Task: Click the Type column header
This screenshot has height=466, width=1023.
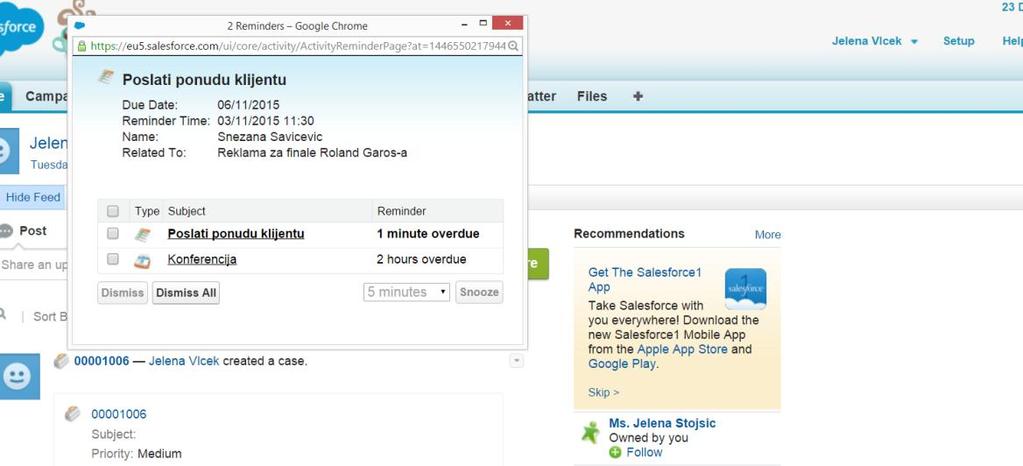Action: 147,211
